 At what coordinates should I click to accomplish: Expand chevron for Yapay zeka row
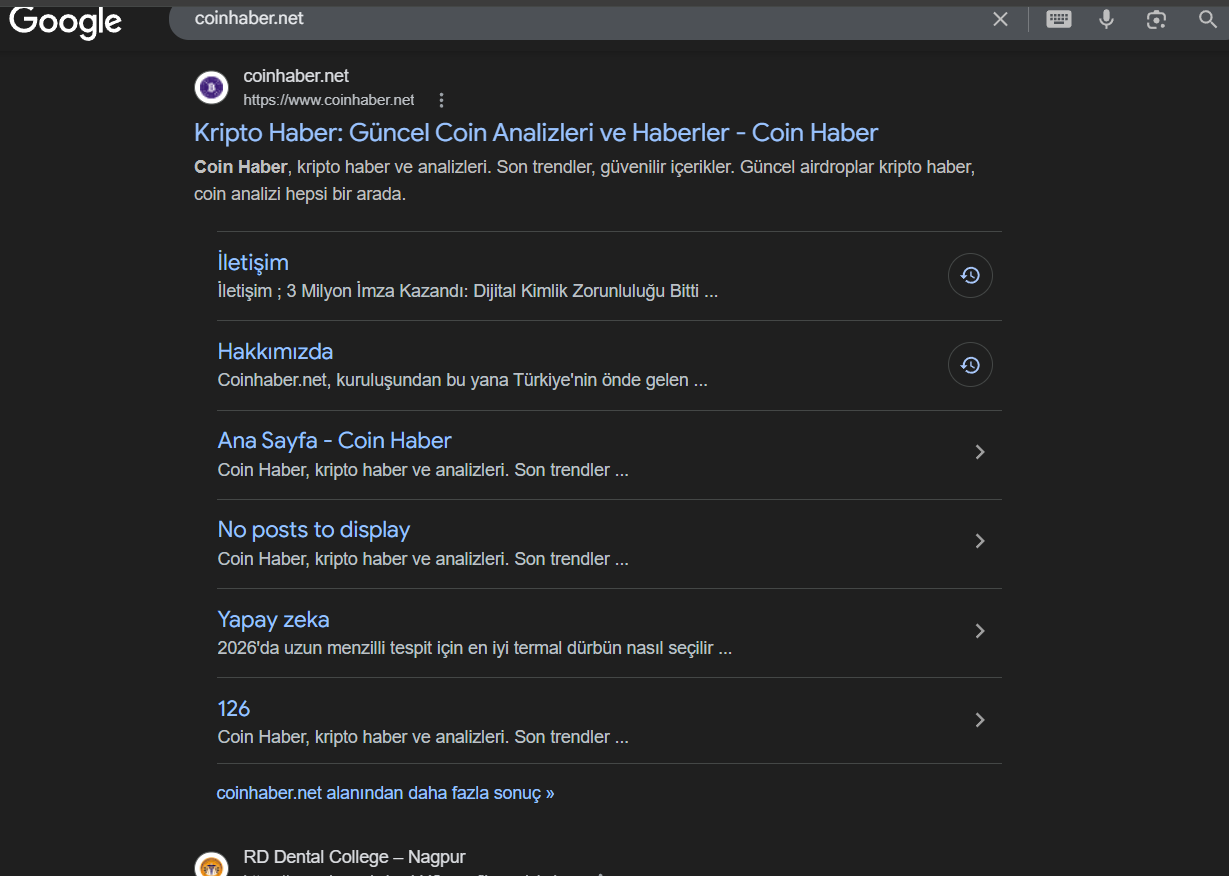tap(980, 631)
